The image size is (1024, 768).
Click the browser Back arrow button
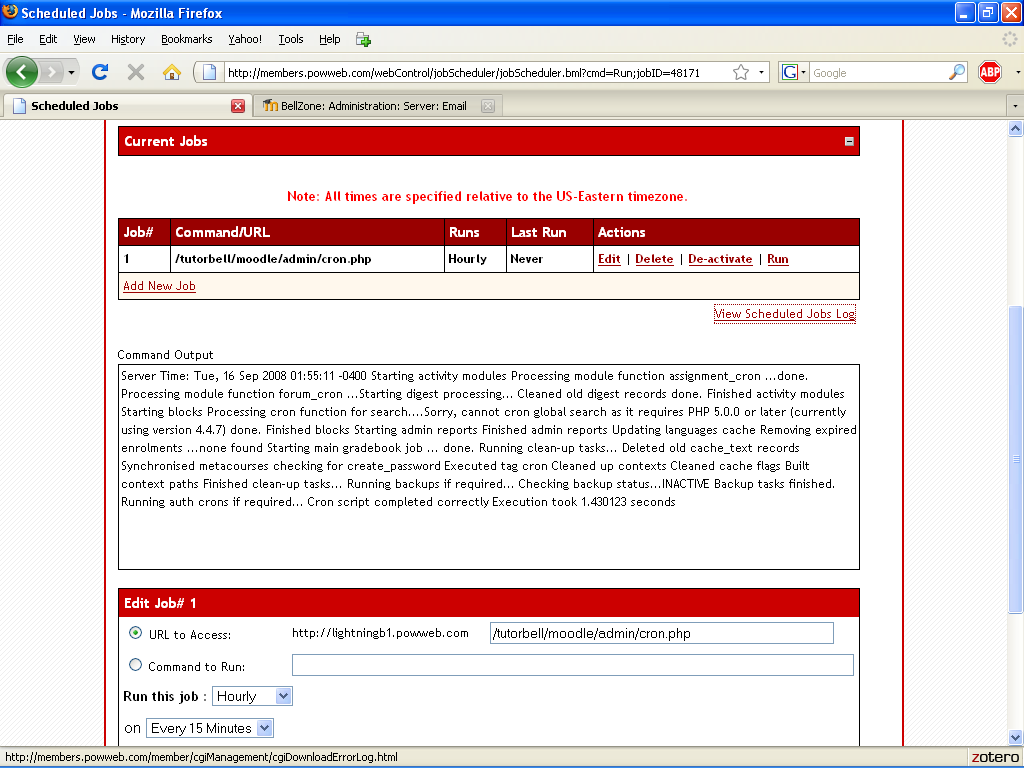point(22,72)
